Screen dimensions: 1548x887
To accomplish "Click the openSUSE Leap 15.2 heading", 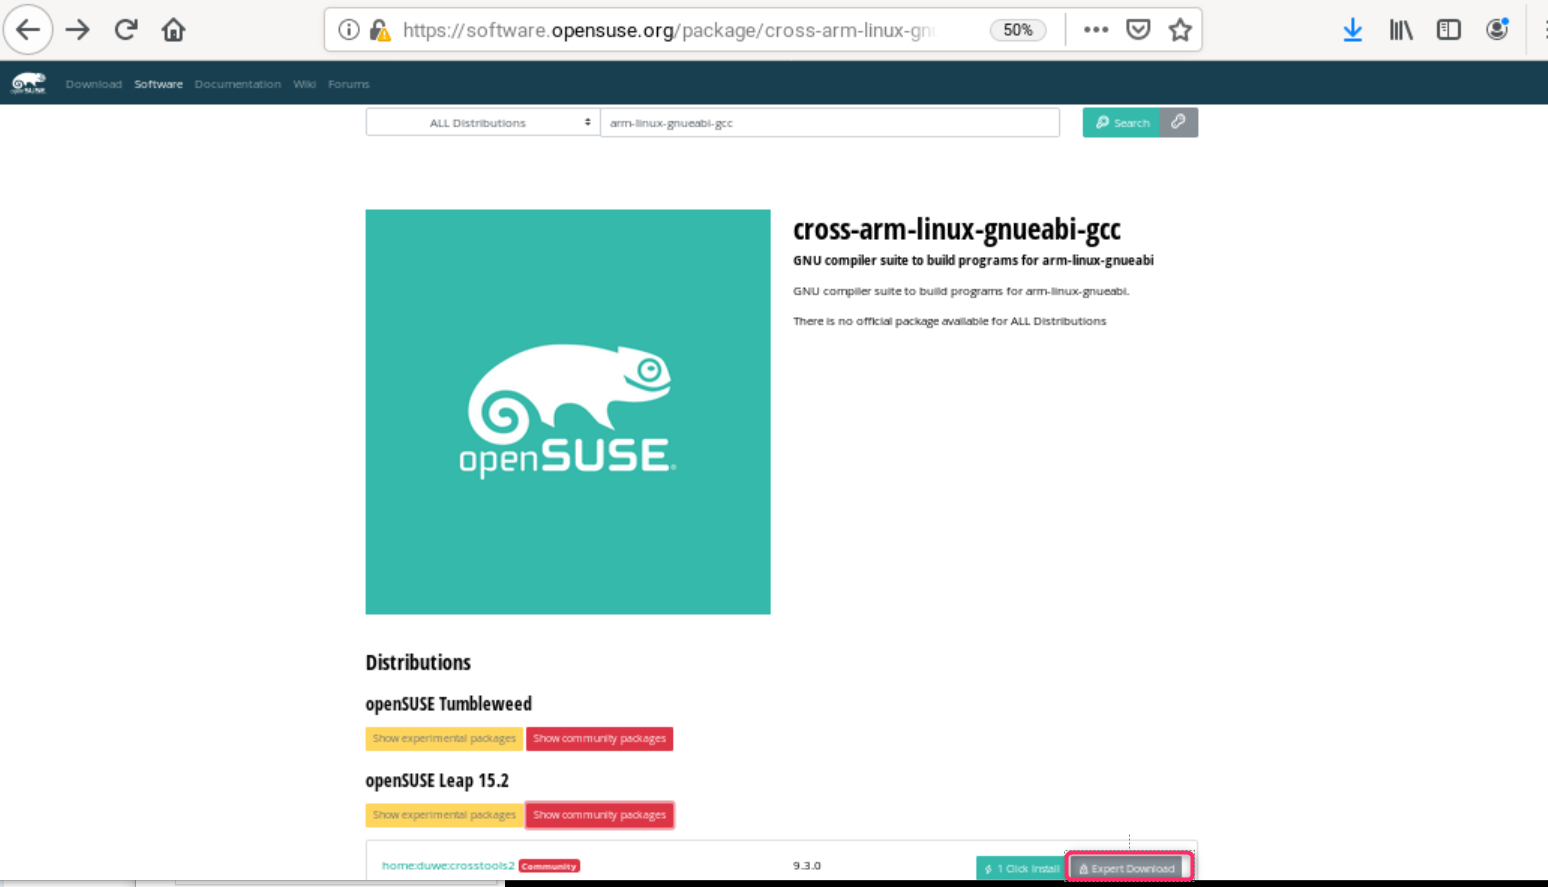I will point(437,780).
